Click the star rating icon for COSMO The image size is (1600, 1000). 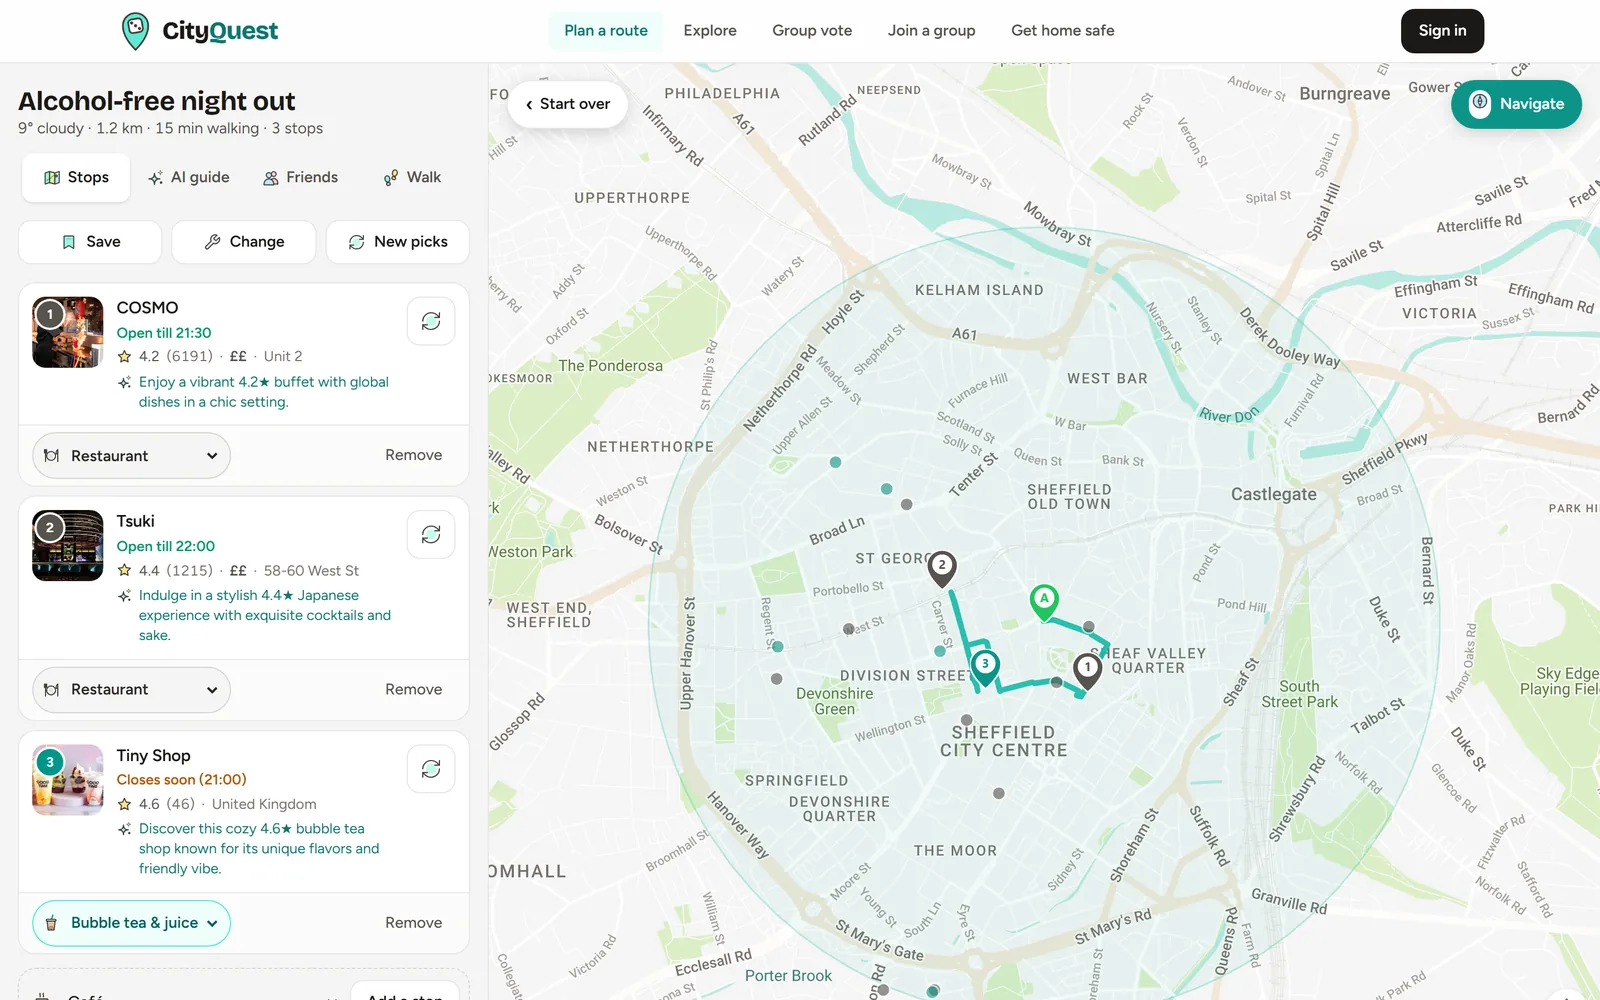(124, 356)
